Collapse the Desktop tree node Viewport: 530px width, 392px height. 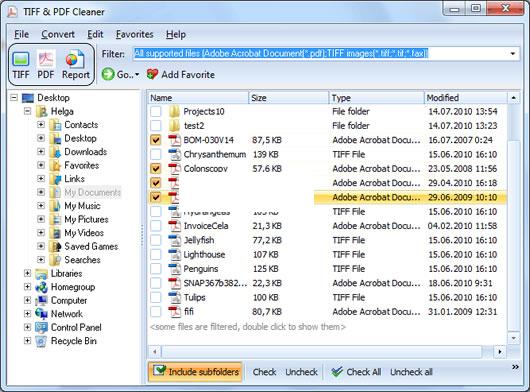tap(14, 98)
